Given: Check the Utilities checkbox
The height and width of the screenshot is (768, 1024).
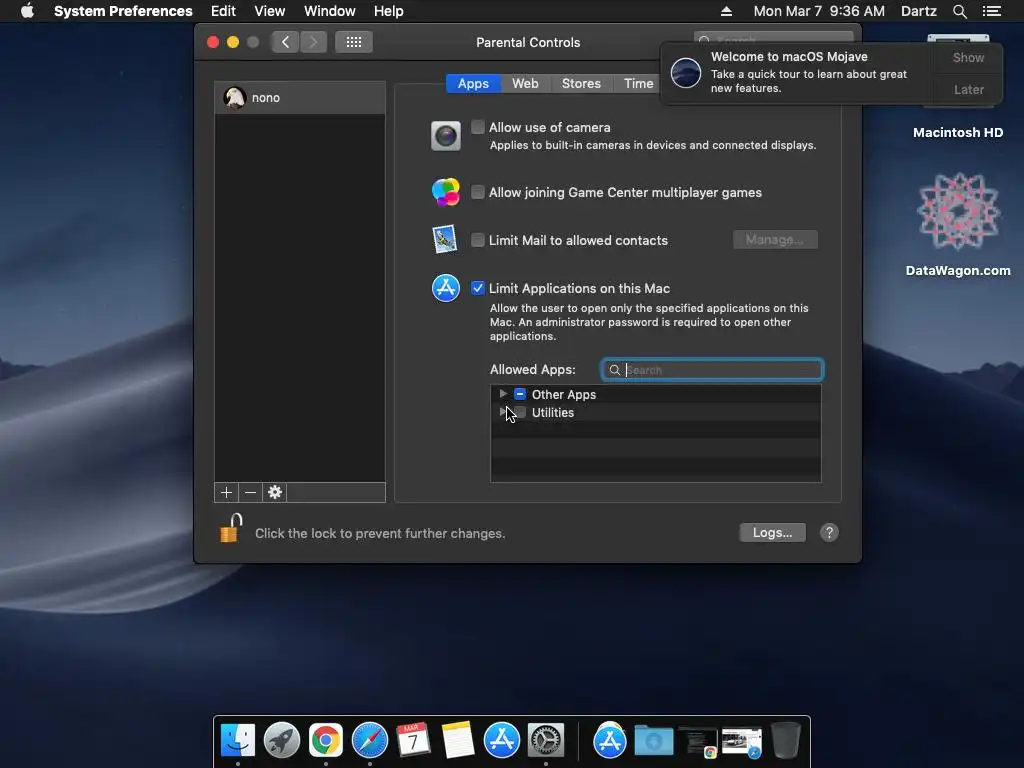Looking at the screenshot, I should point(520,412).
